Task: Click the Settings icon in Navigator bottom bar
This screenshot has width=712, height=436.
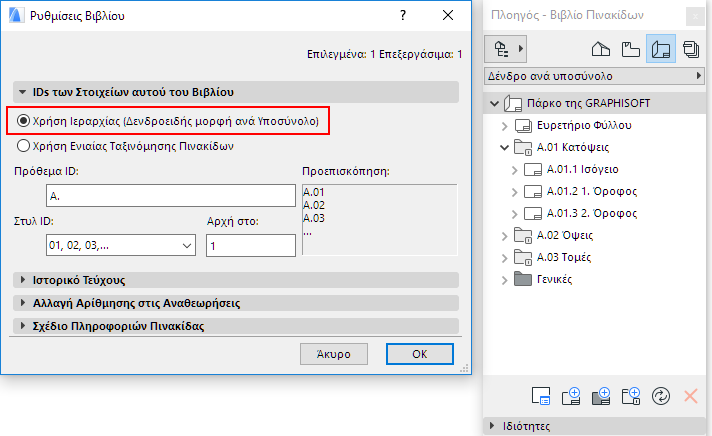Action: pos(541,396)
